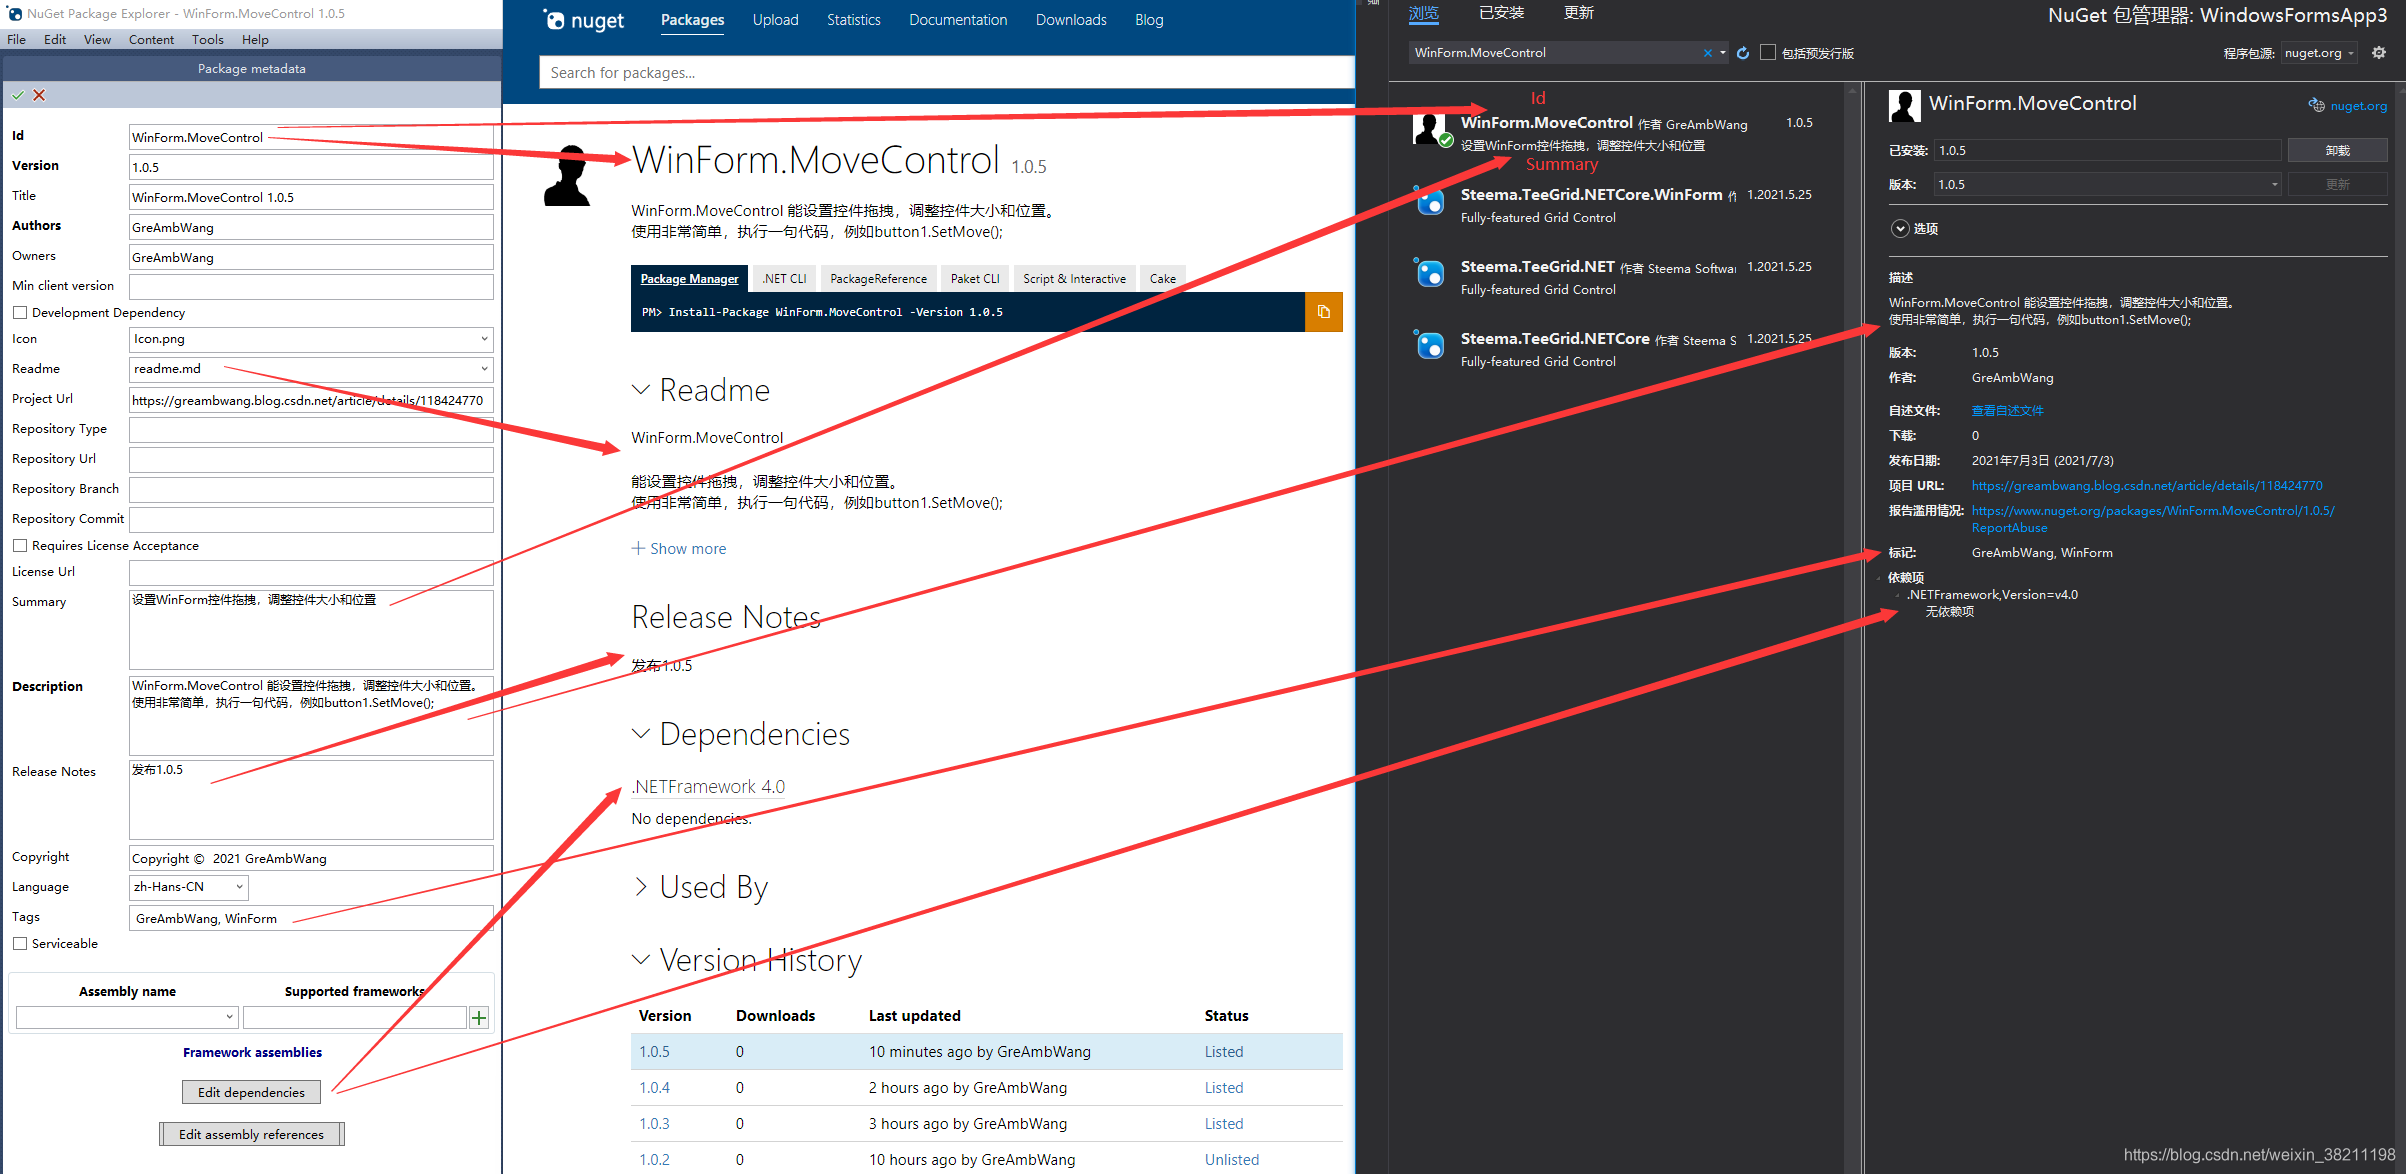Toggle include prerelease checkbox
The image size is (2406, 1174).
1768,53
